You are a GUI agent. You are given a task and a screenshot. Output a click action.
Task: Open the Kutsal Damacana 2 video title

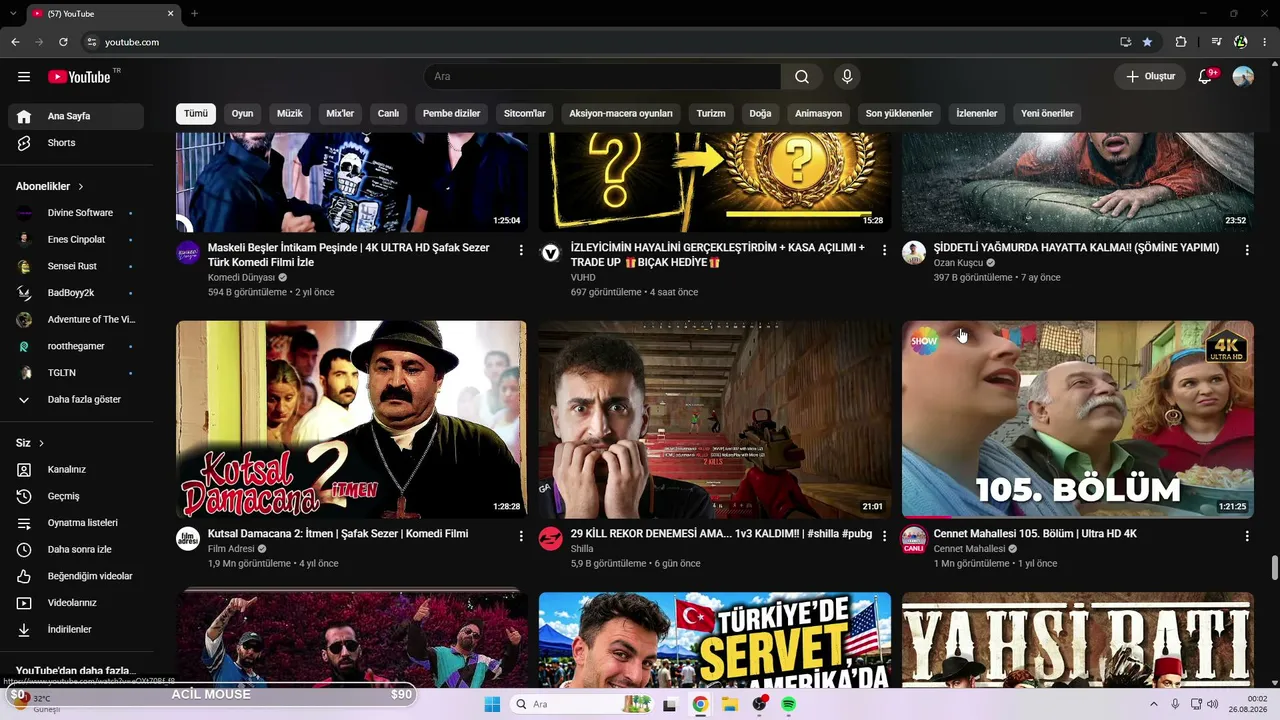click(338, 534)
